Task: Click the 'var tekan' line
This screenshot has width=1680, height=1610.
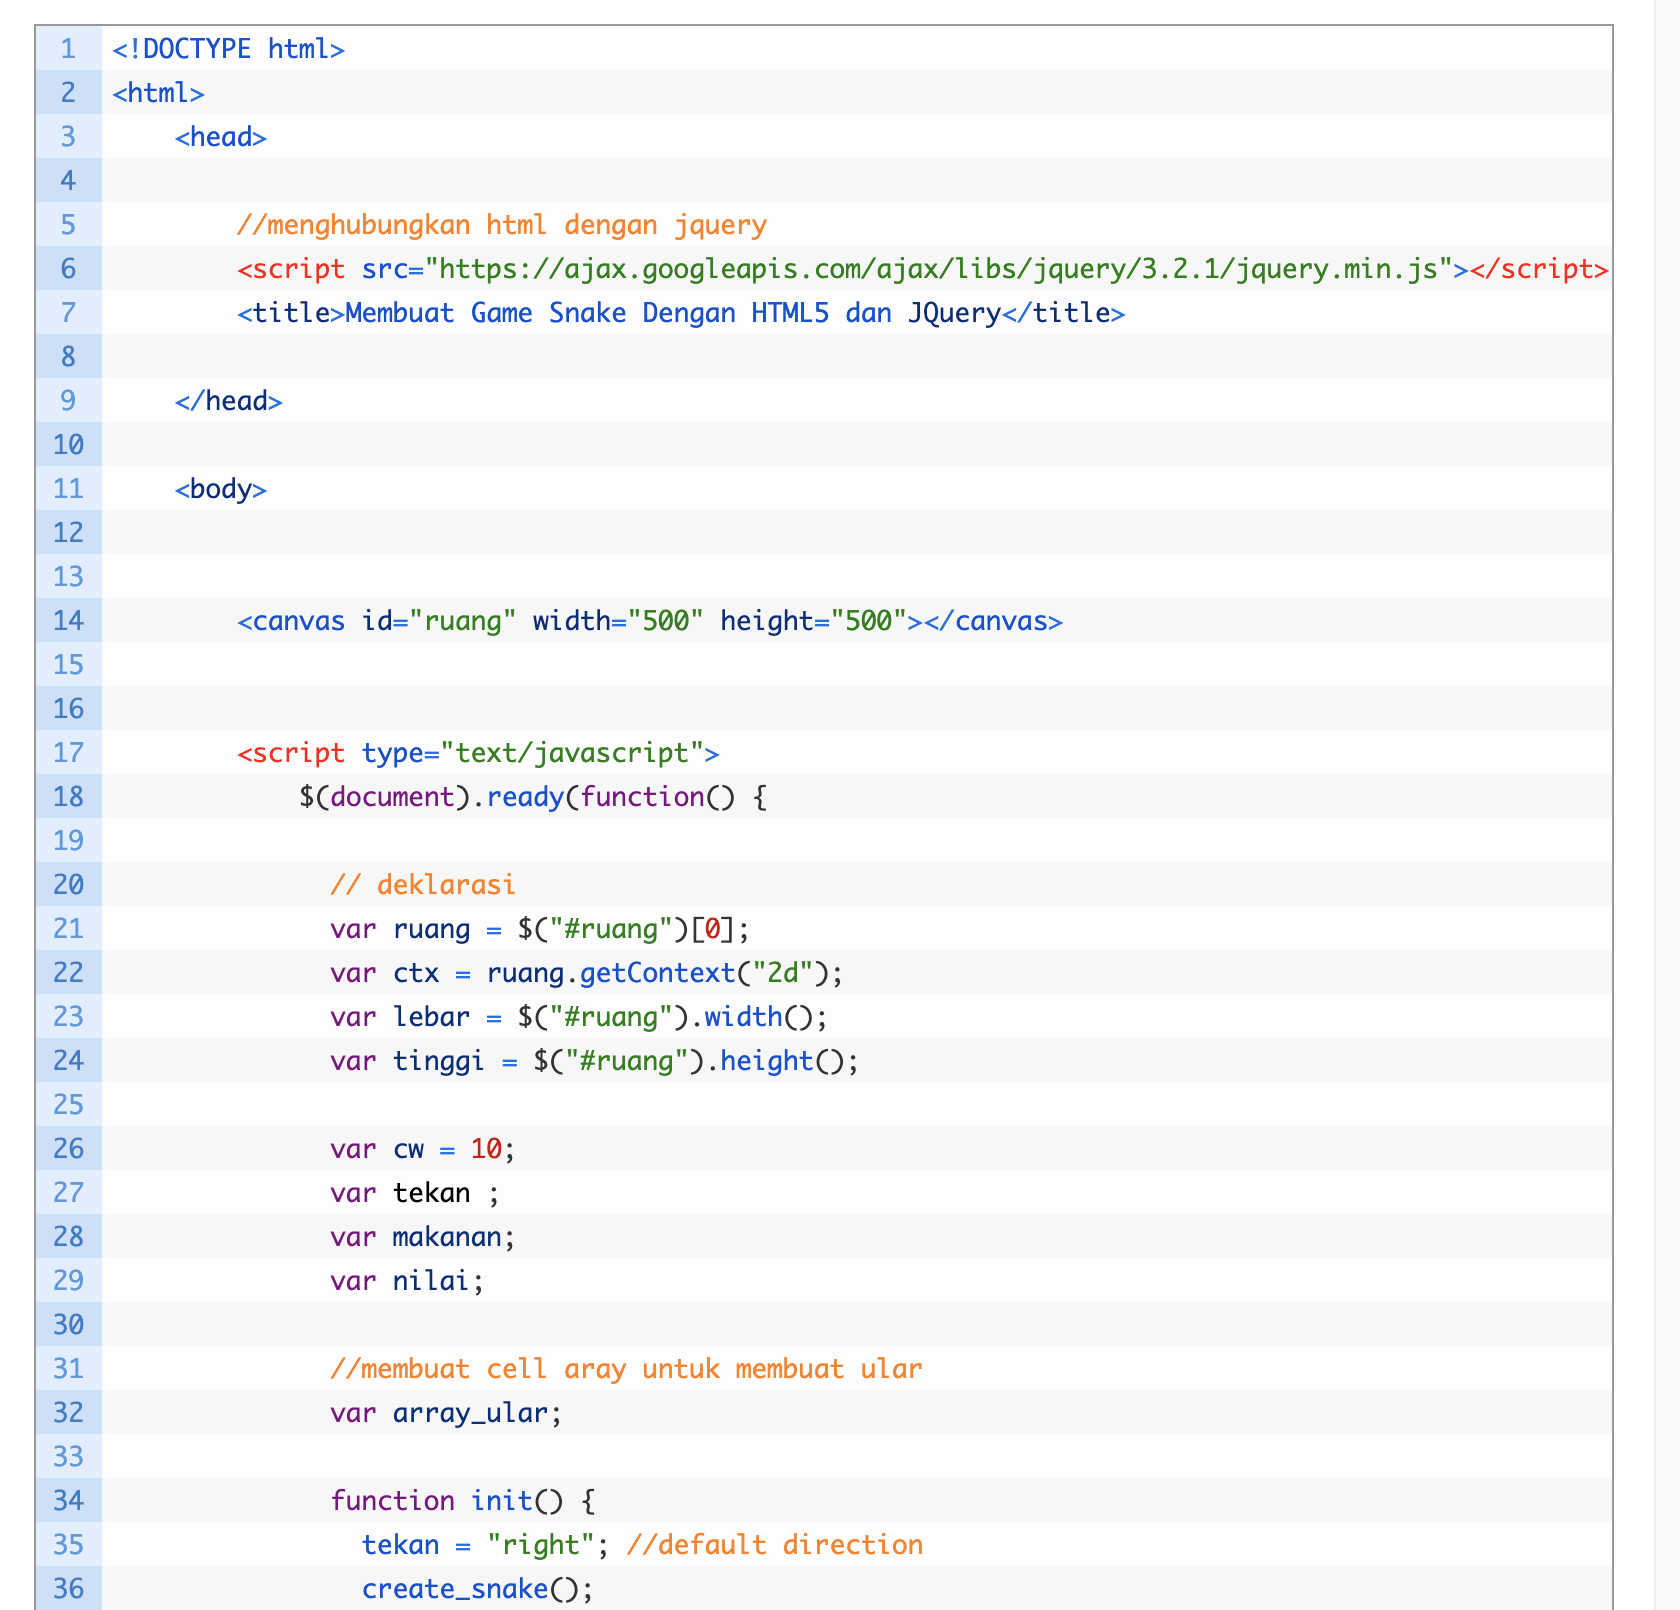Action: tap(415, 1193)
